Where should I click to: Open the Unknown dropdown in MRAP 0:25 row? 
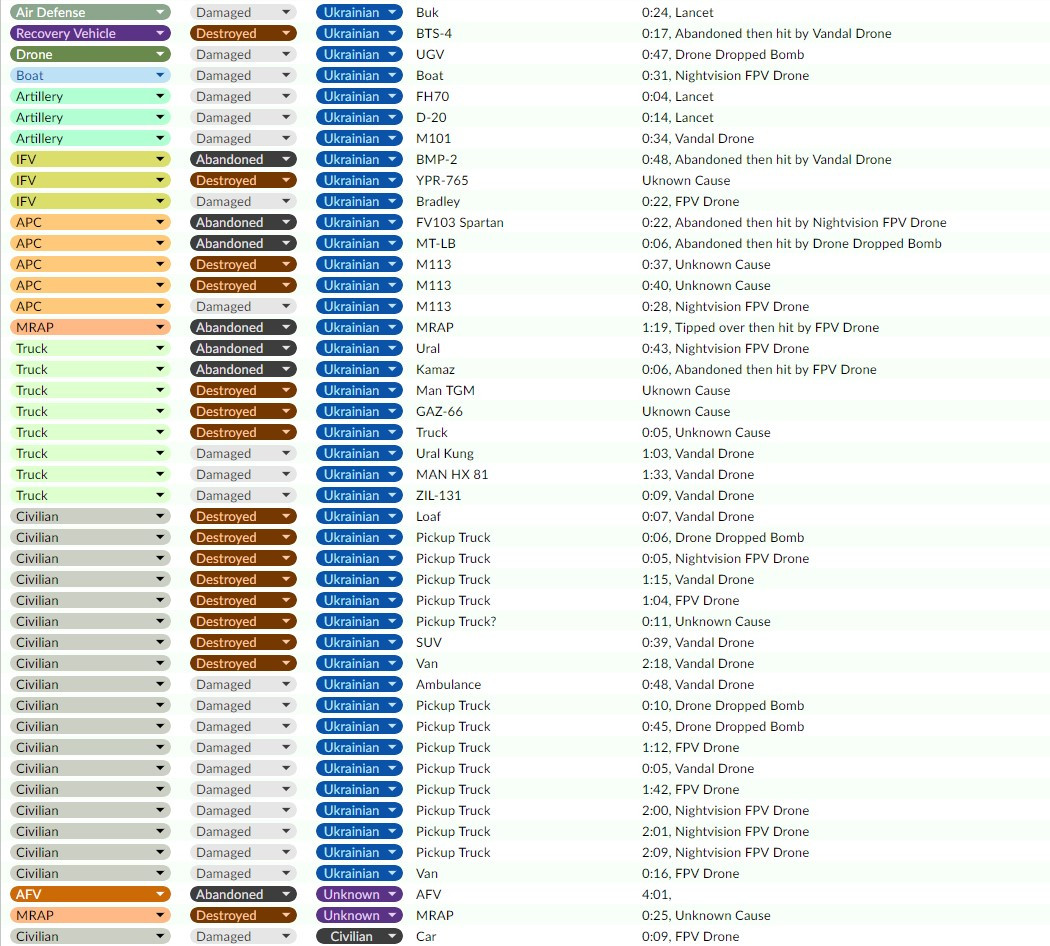click(x=360, y=915)
